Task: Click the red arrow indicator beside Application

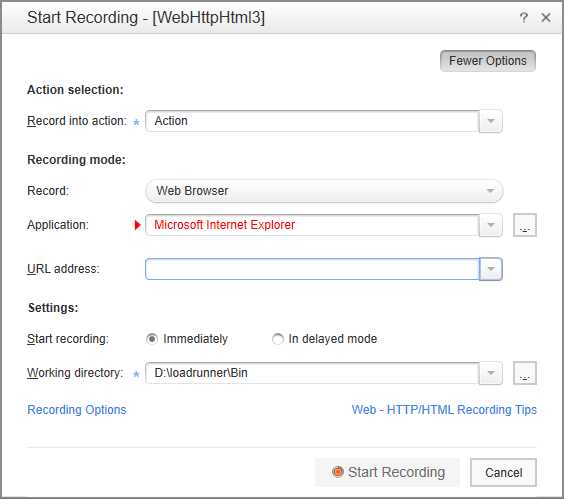Action: coord(137,225)
